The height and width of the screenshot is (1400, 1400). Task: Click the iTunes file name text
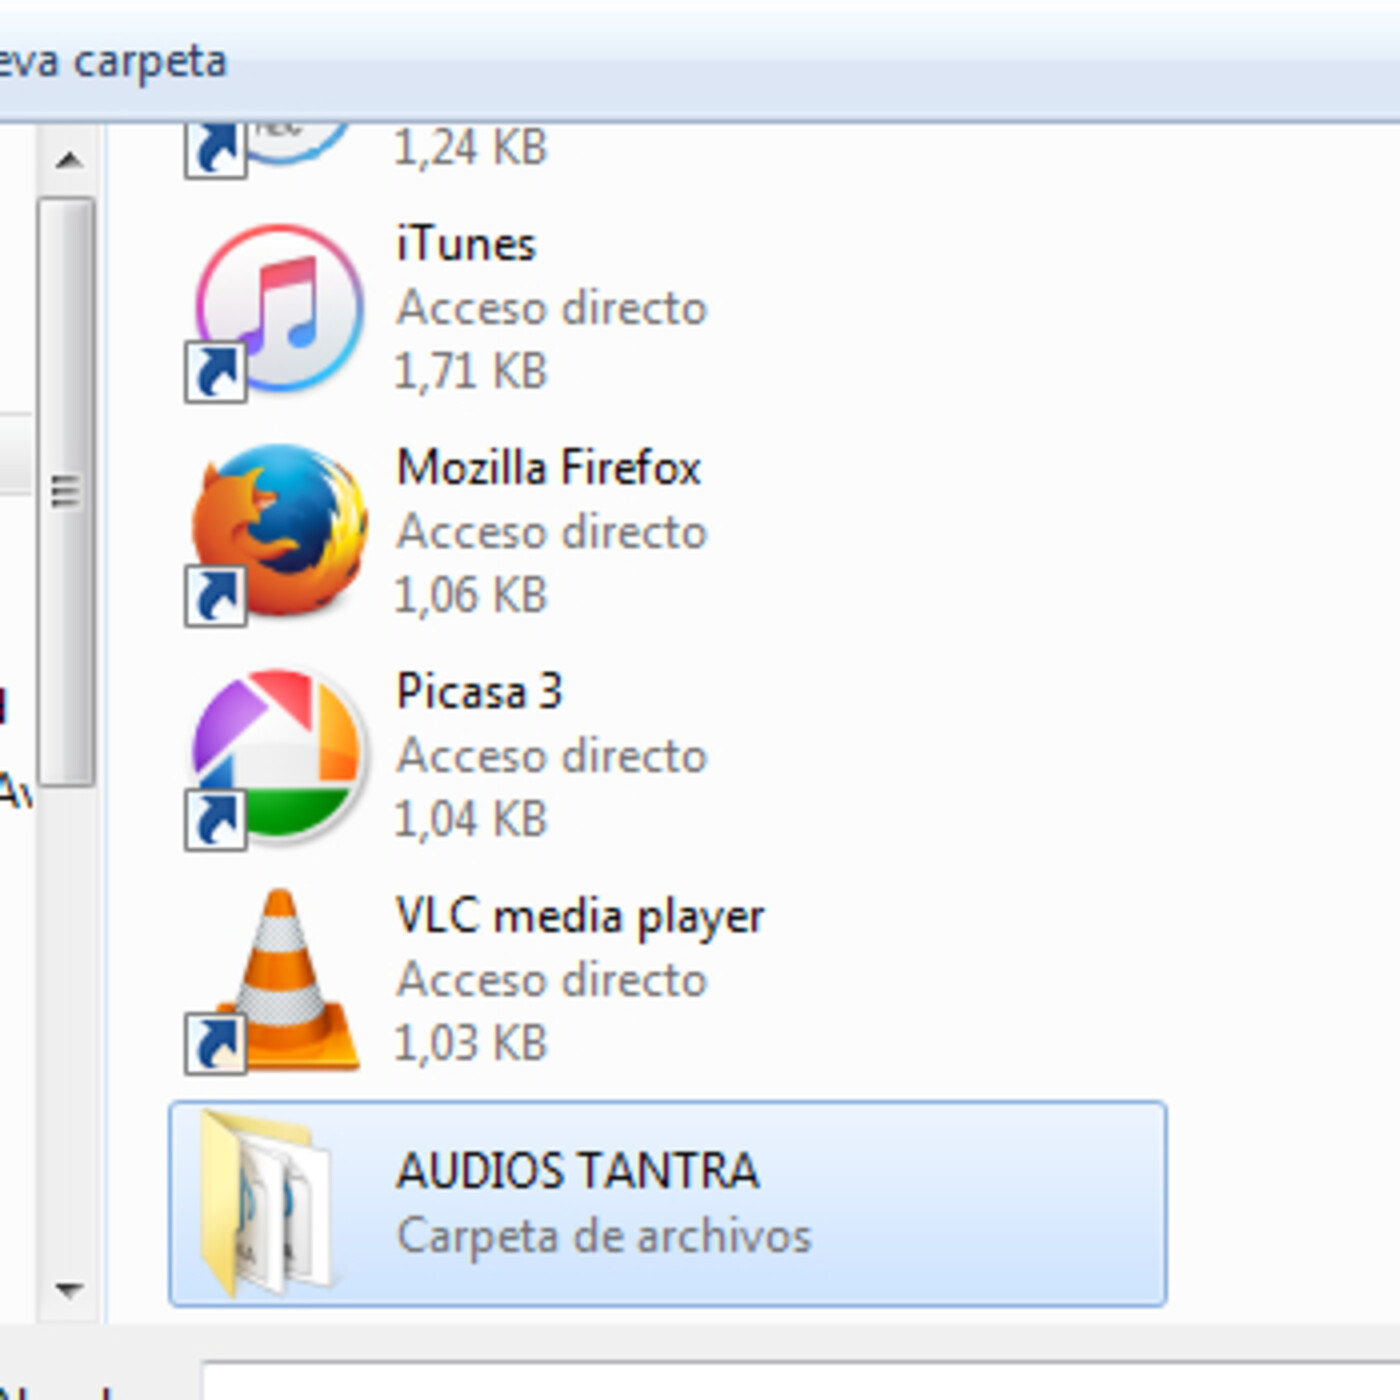click(x=466, y=245)
